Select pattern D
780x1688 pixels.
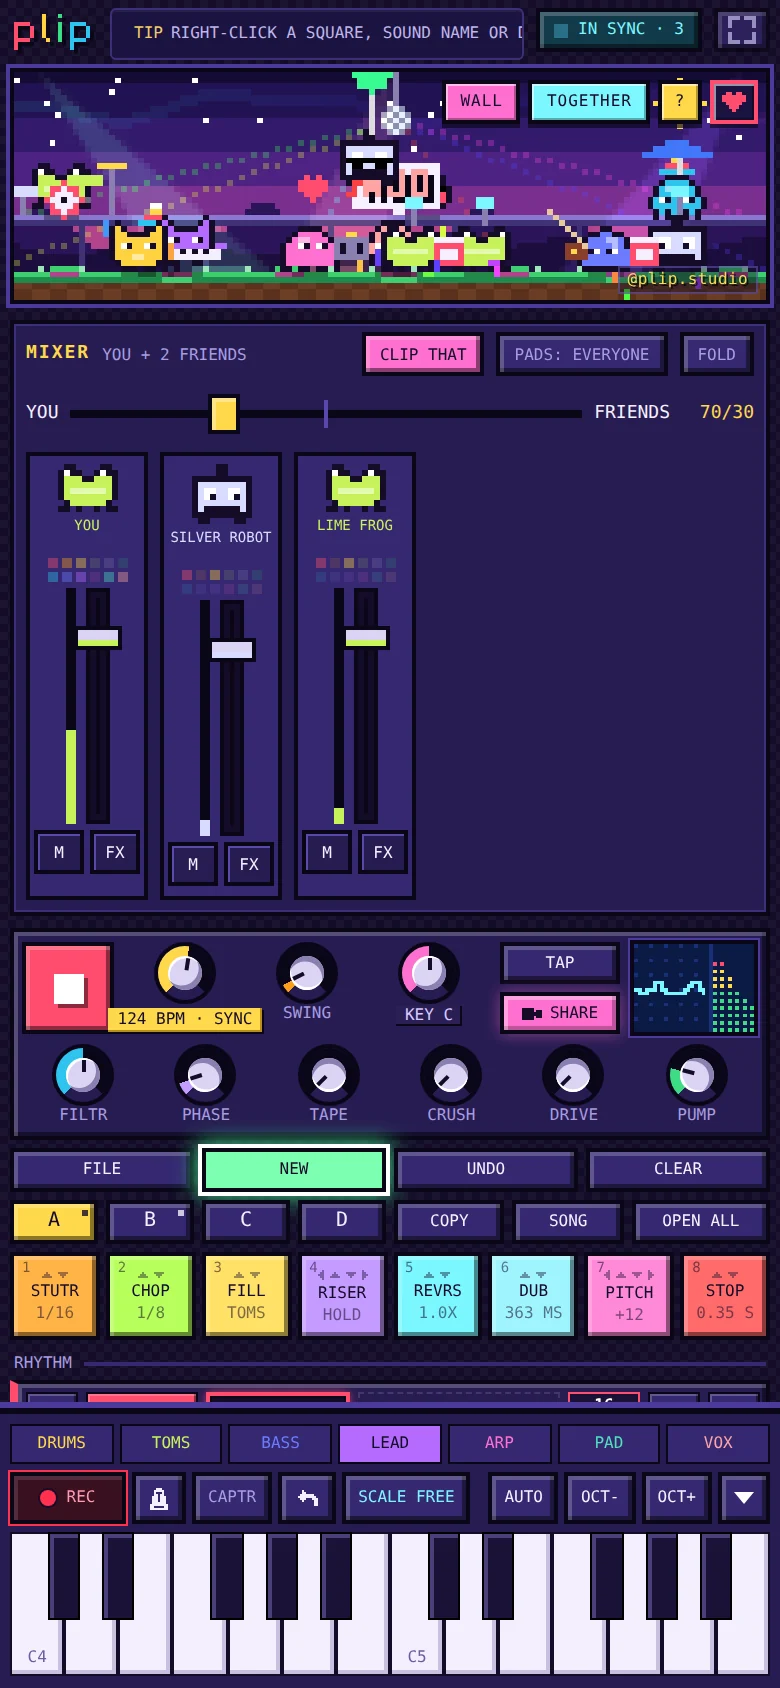[x=342, y=1221]
